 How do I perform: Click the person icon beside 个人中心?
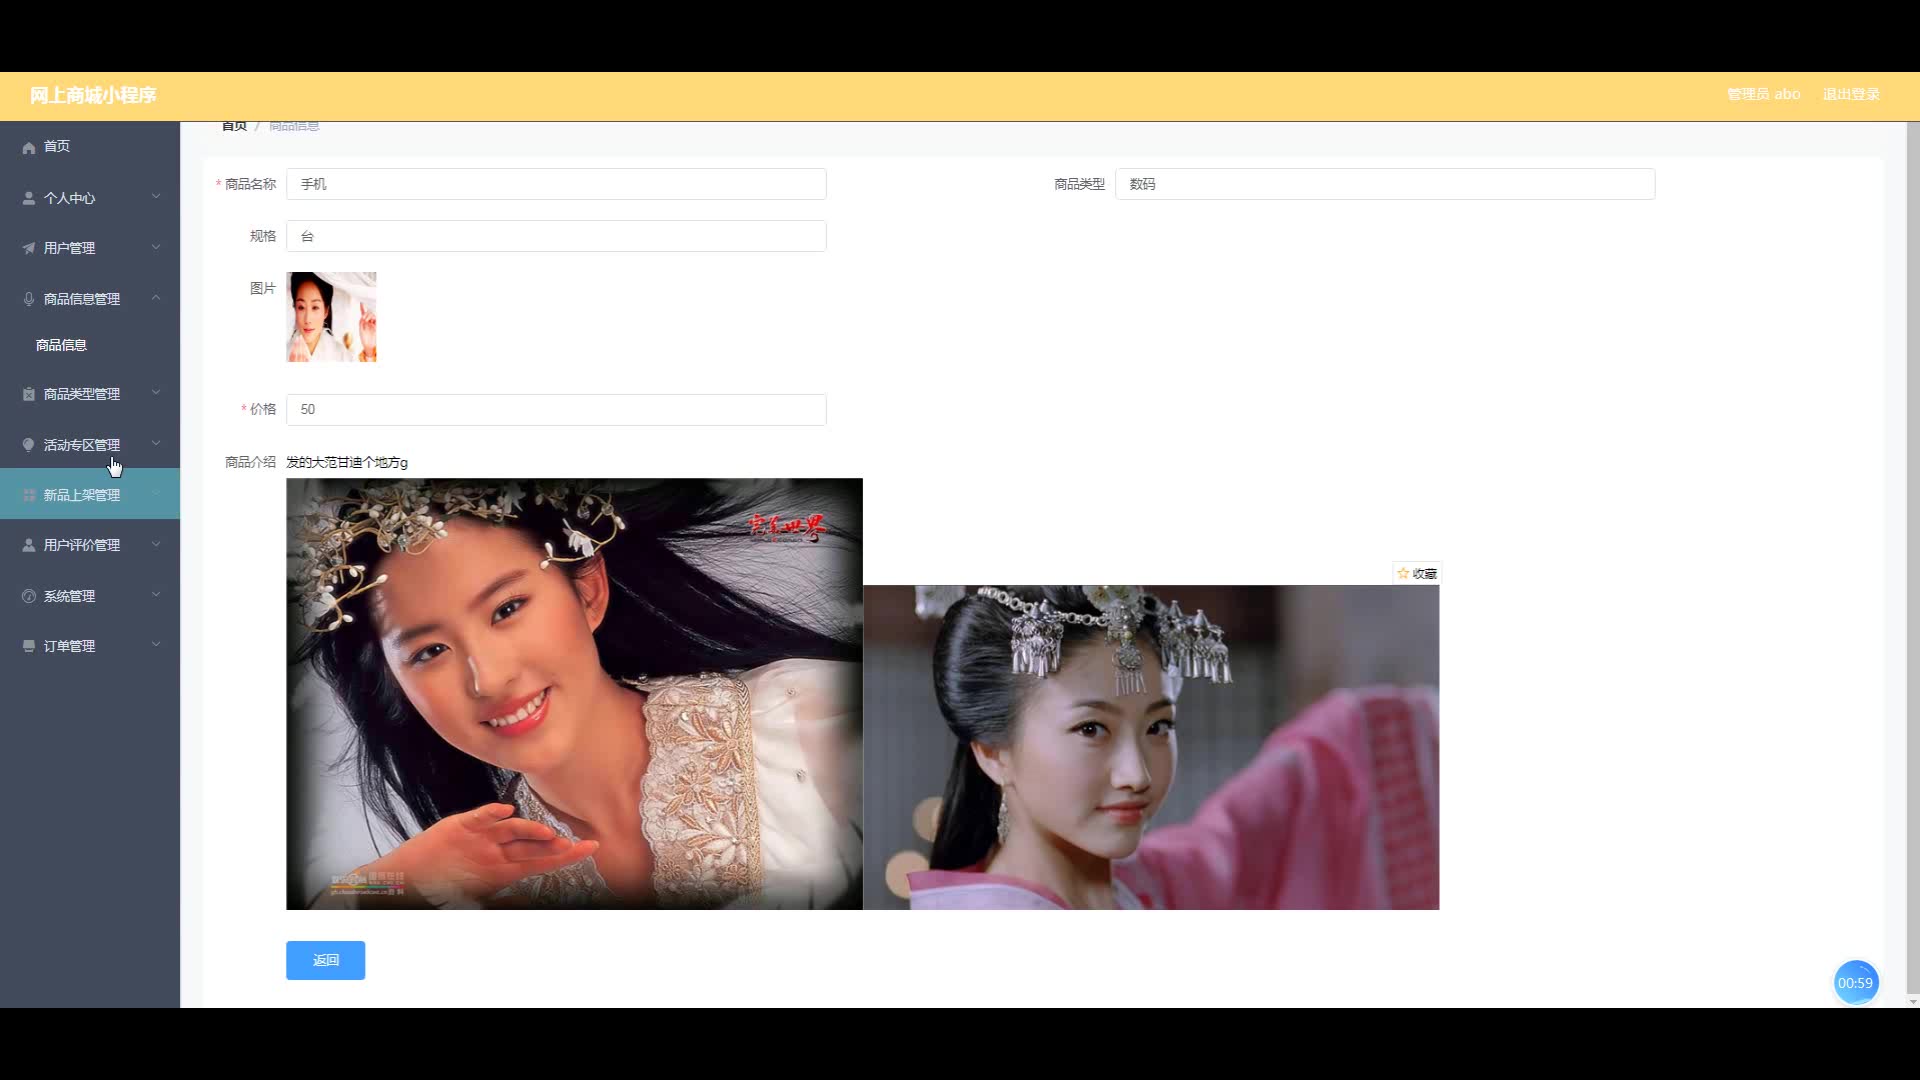pyautogui.click(x=29, y=198)
